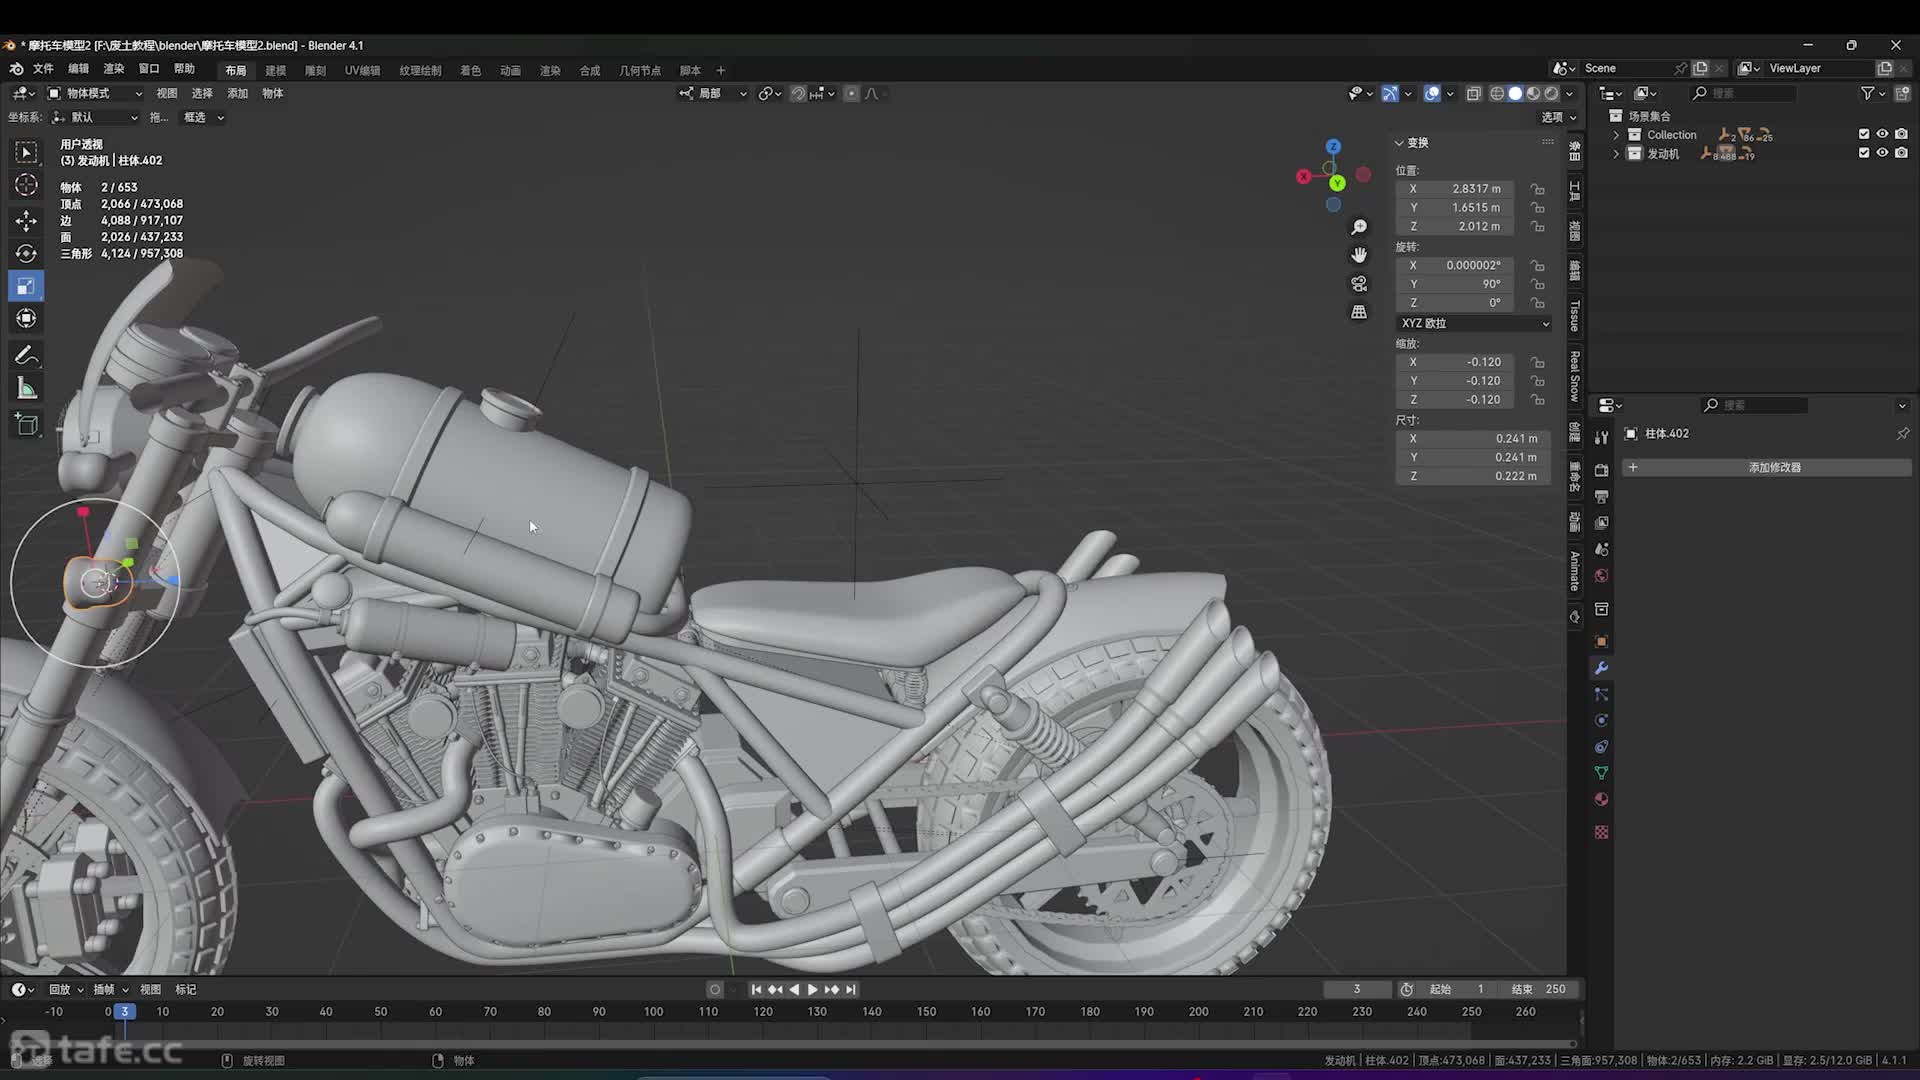Open shading options dropdown arrow
This screenshot has width=1920, height=1080.
click(1569, 93)
